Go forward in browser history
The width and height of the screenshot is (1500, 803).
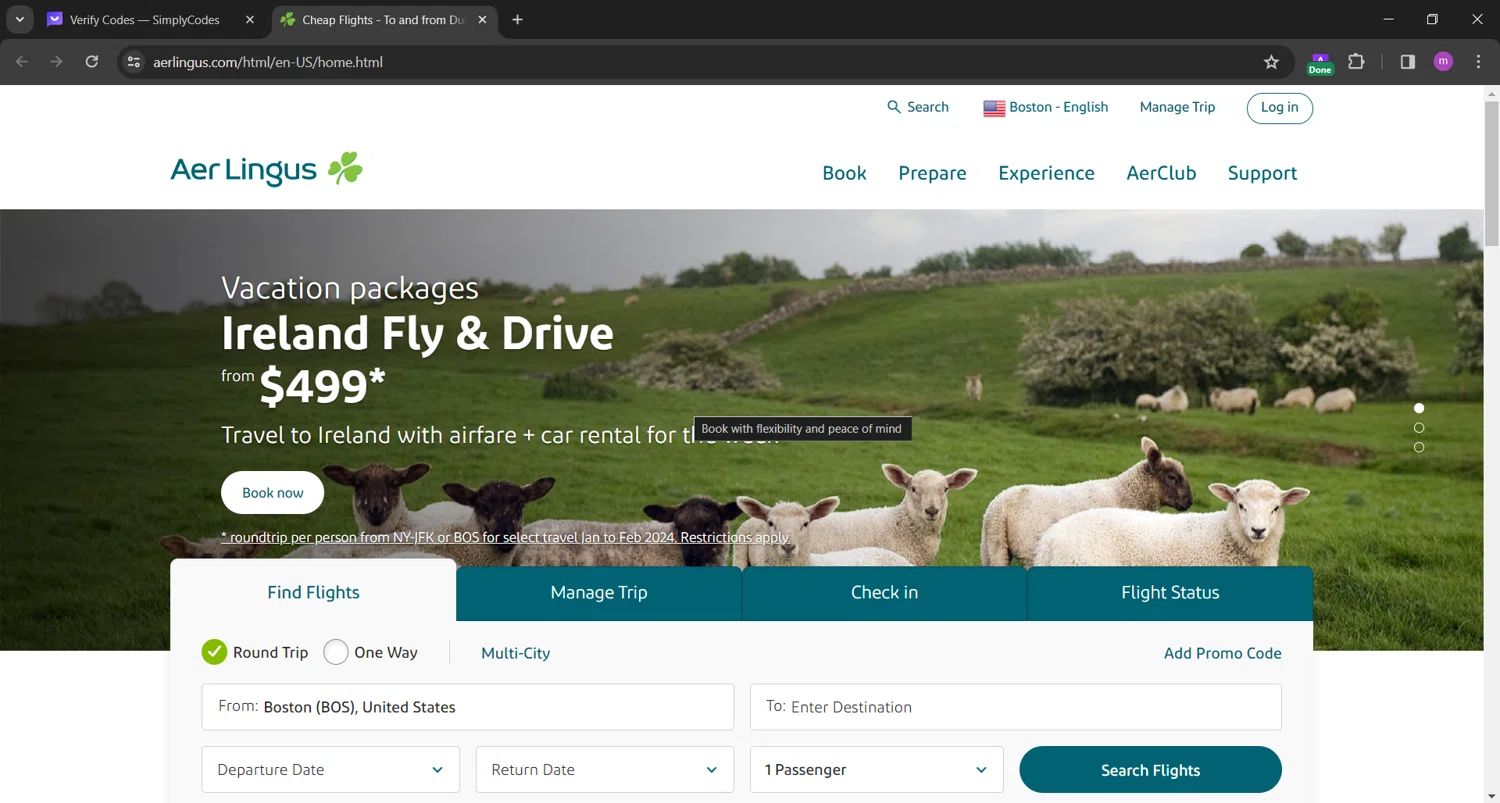click(x=57, y=62)
